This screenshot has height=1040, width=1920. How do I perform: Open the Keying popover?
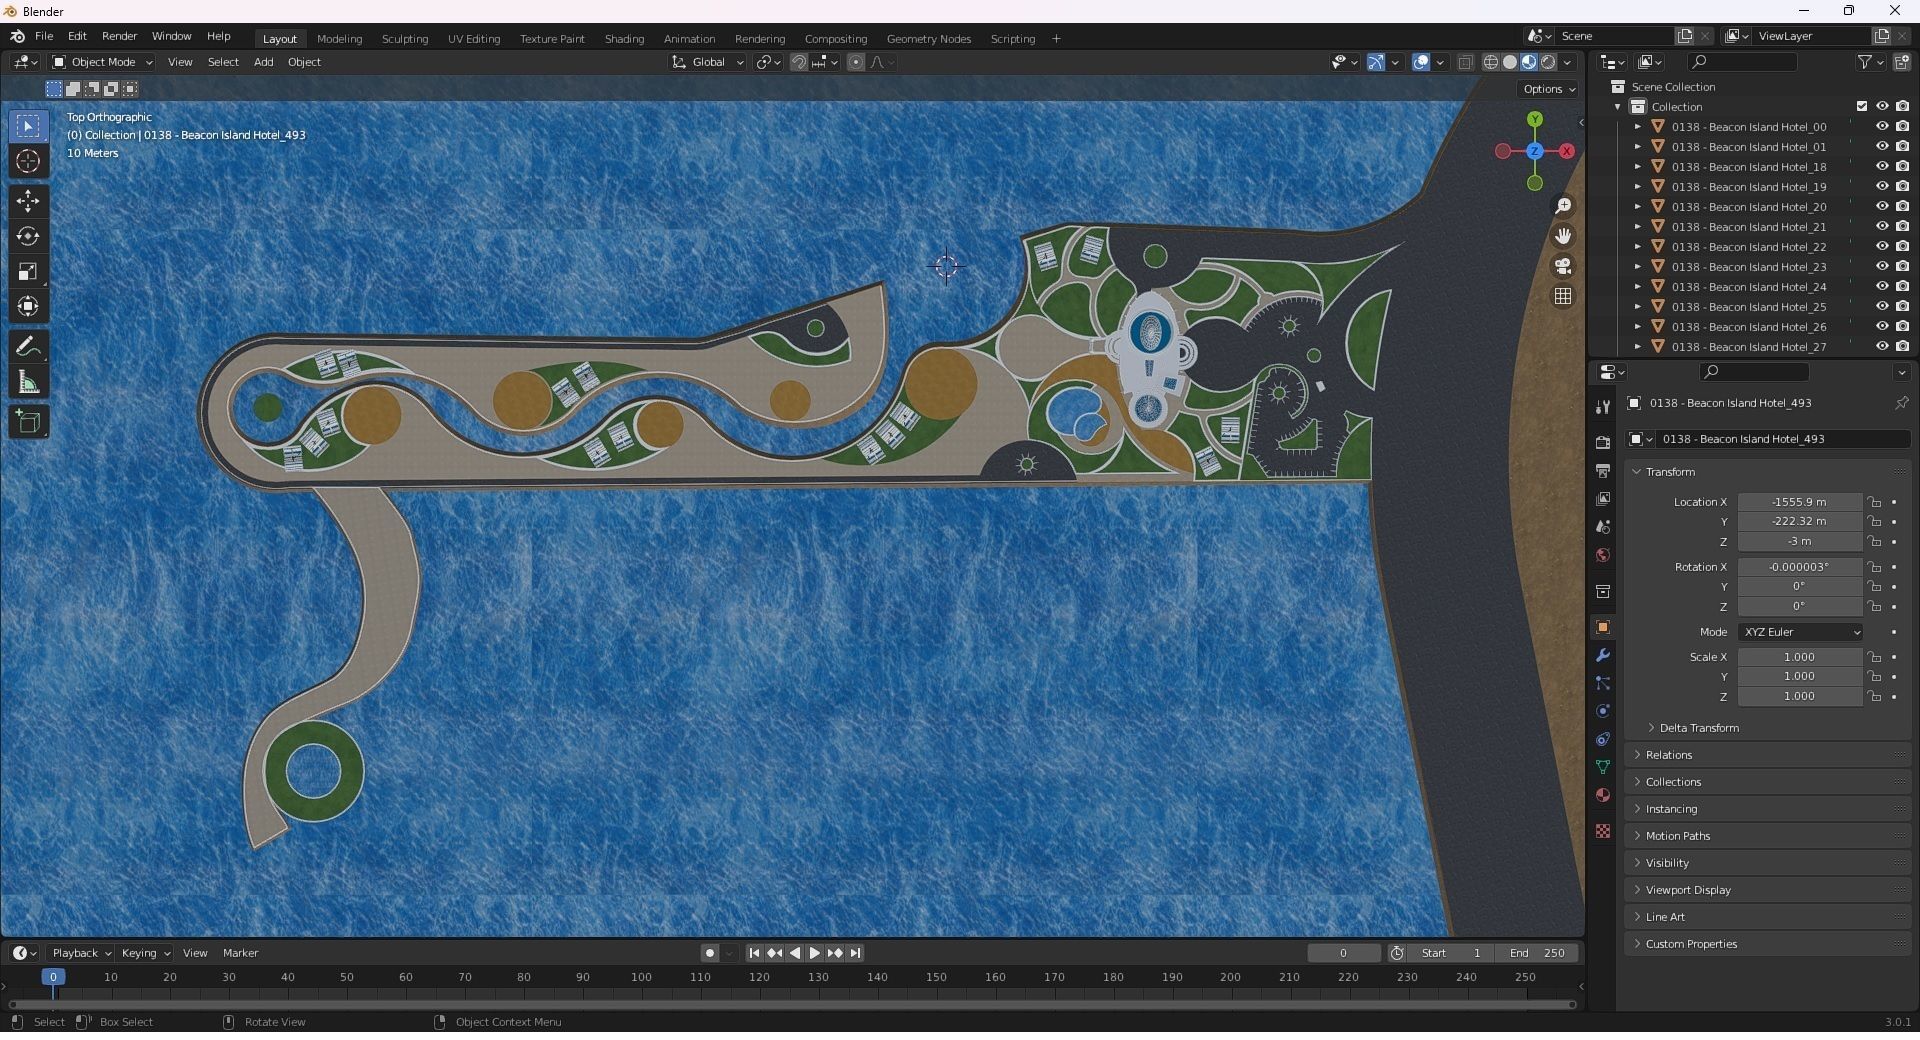pyautogui.click(x=145, y=953)
